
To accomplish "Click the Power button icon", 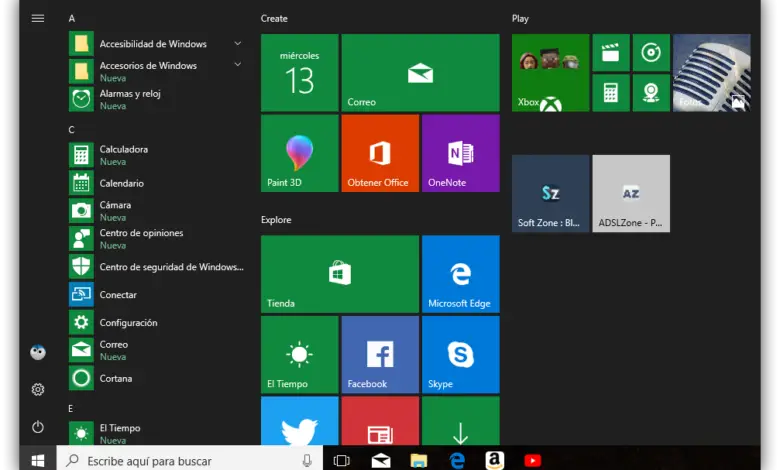I will (38, 427).
